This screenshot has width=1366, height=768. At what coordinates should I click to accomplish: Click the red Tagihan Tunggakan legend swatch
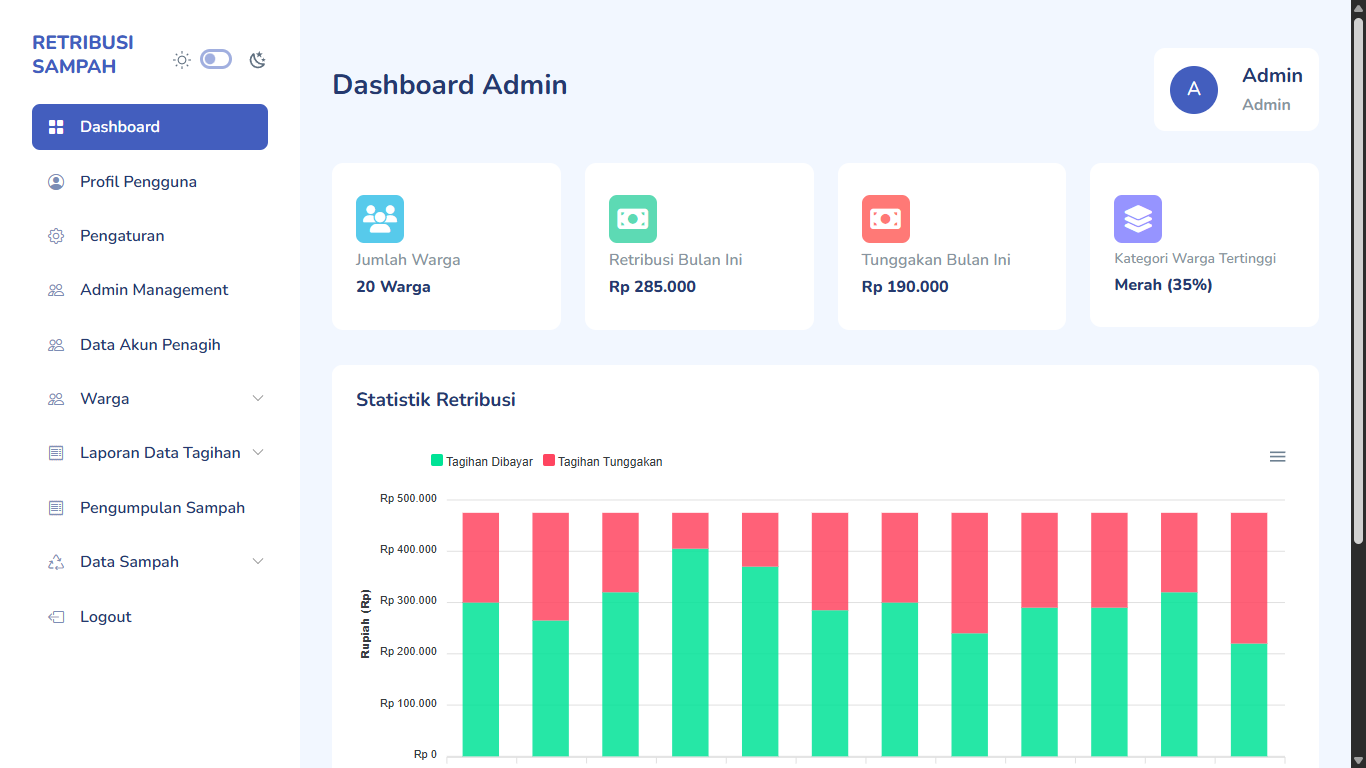coord(549,460)
